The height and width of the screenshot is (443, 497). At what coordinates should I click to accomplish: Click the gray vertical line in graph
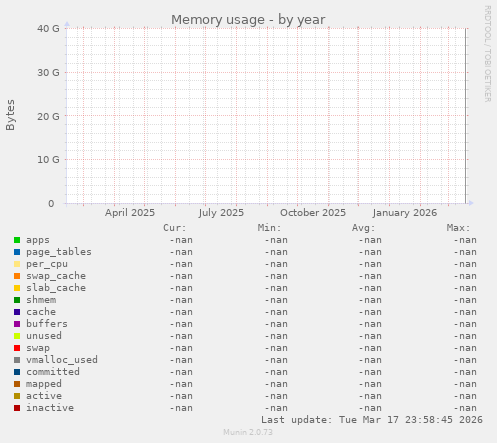pyautogui.click(x=466, y=116)
